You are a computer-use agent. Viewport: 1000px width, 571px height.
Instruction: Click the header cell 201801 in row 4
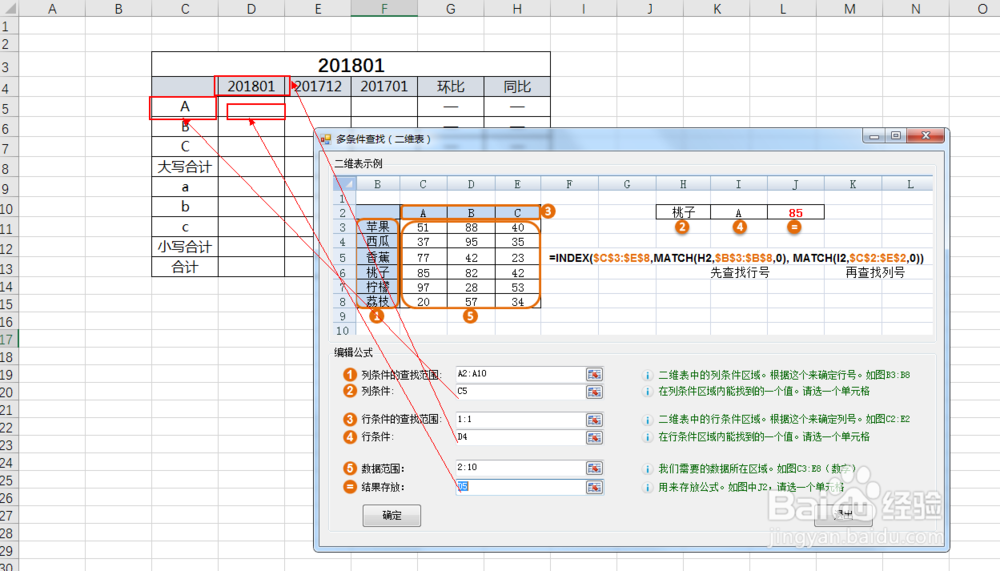pyautogui.click(x=251, y=86)
